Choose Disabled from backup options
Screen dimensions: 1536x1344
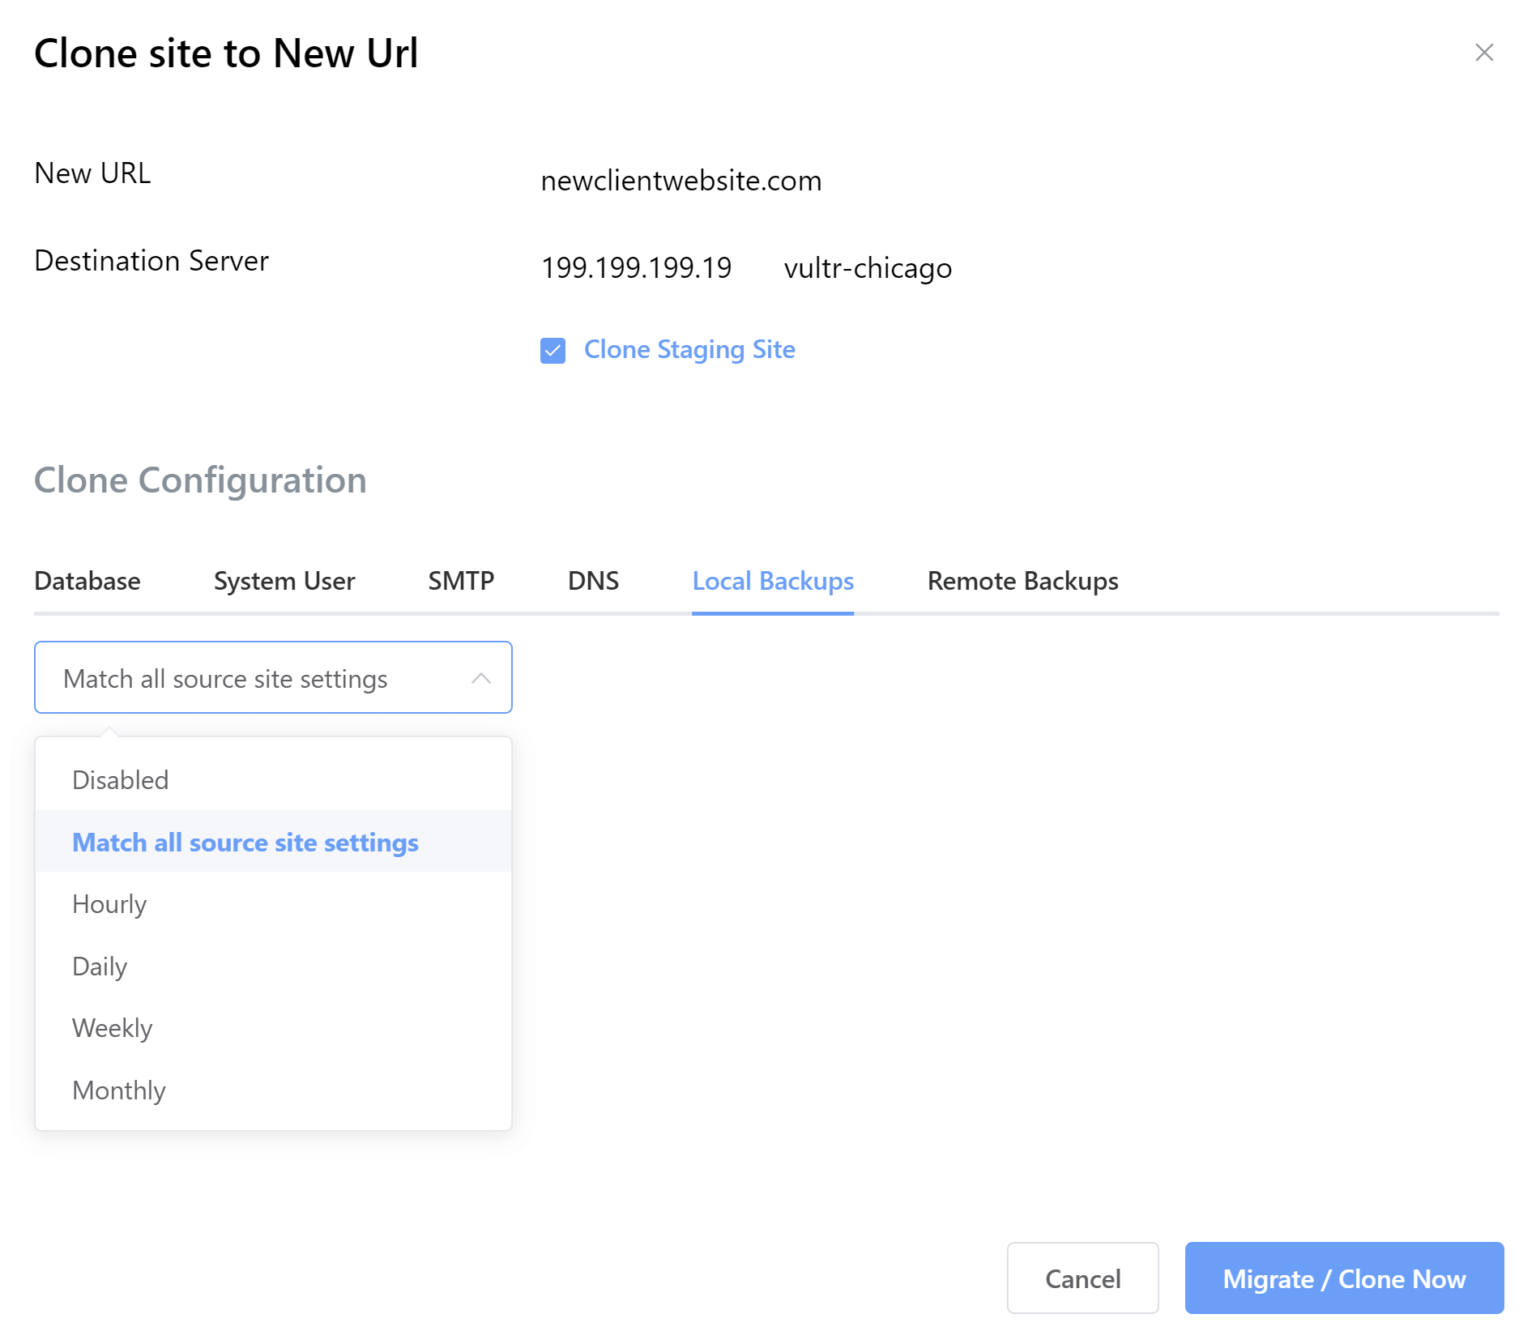pyautogui.click(x=120, y=780)
